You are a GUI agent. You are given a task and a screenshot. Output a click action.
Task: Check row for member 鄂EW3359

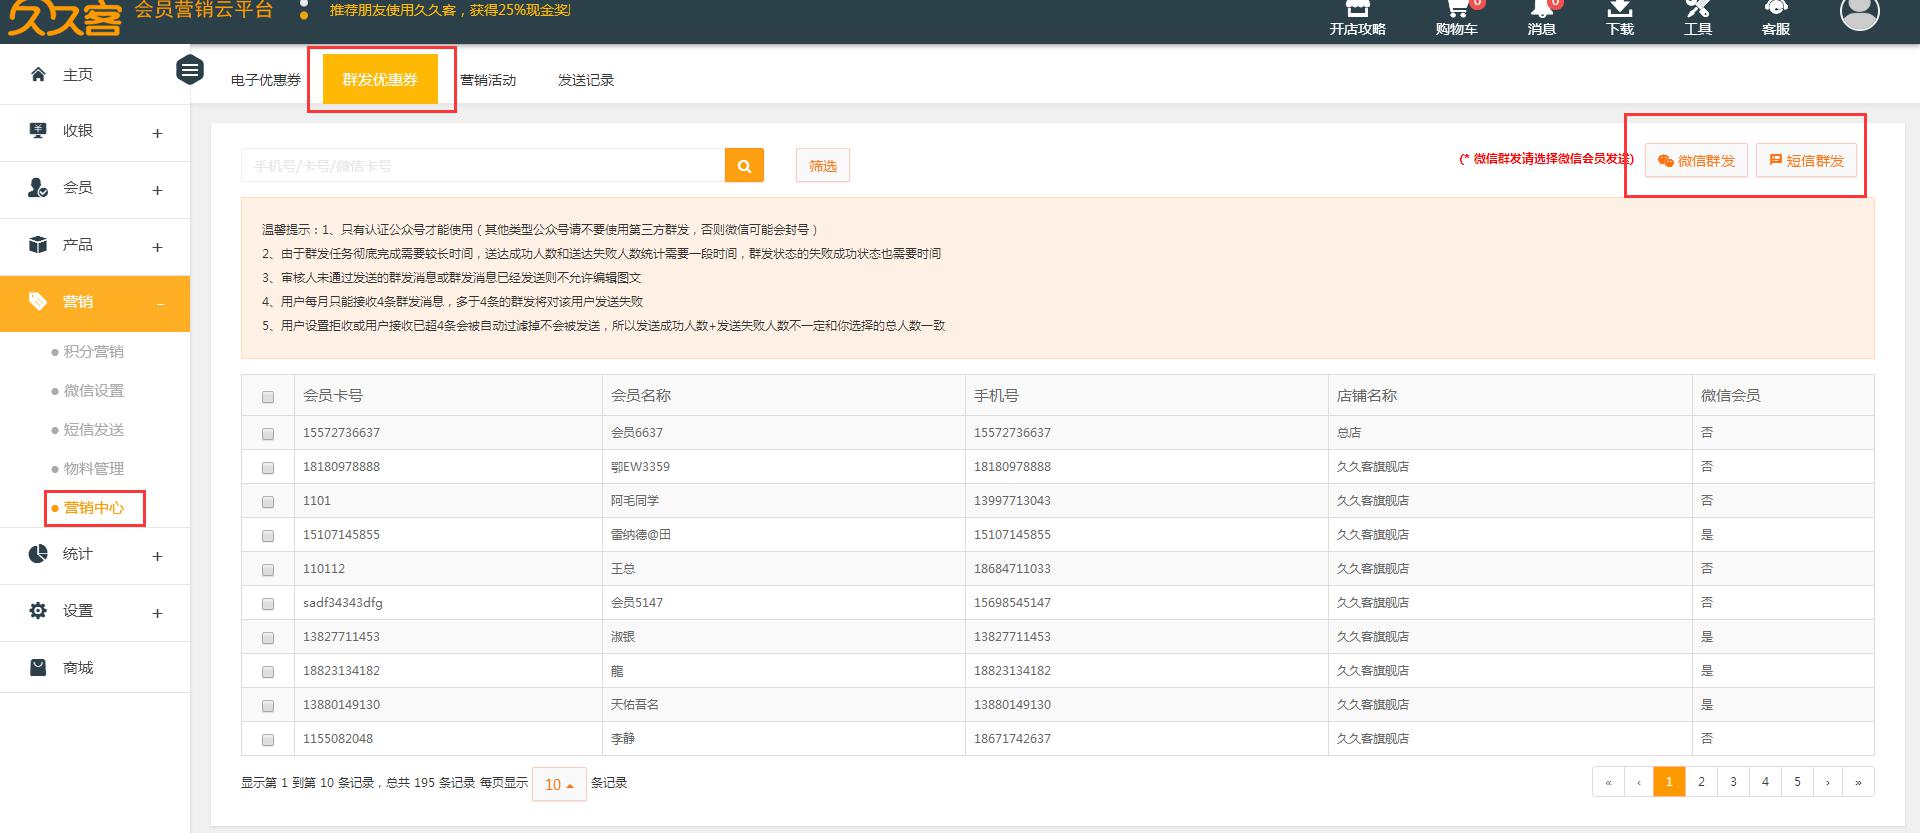click(x=268, y=468)
